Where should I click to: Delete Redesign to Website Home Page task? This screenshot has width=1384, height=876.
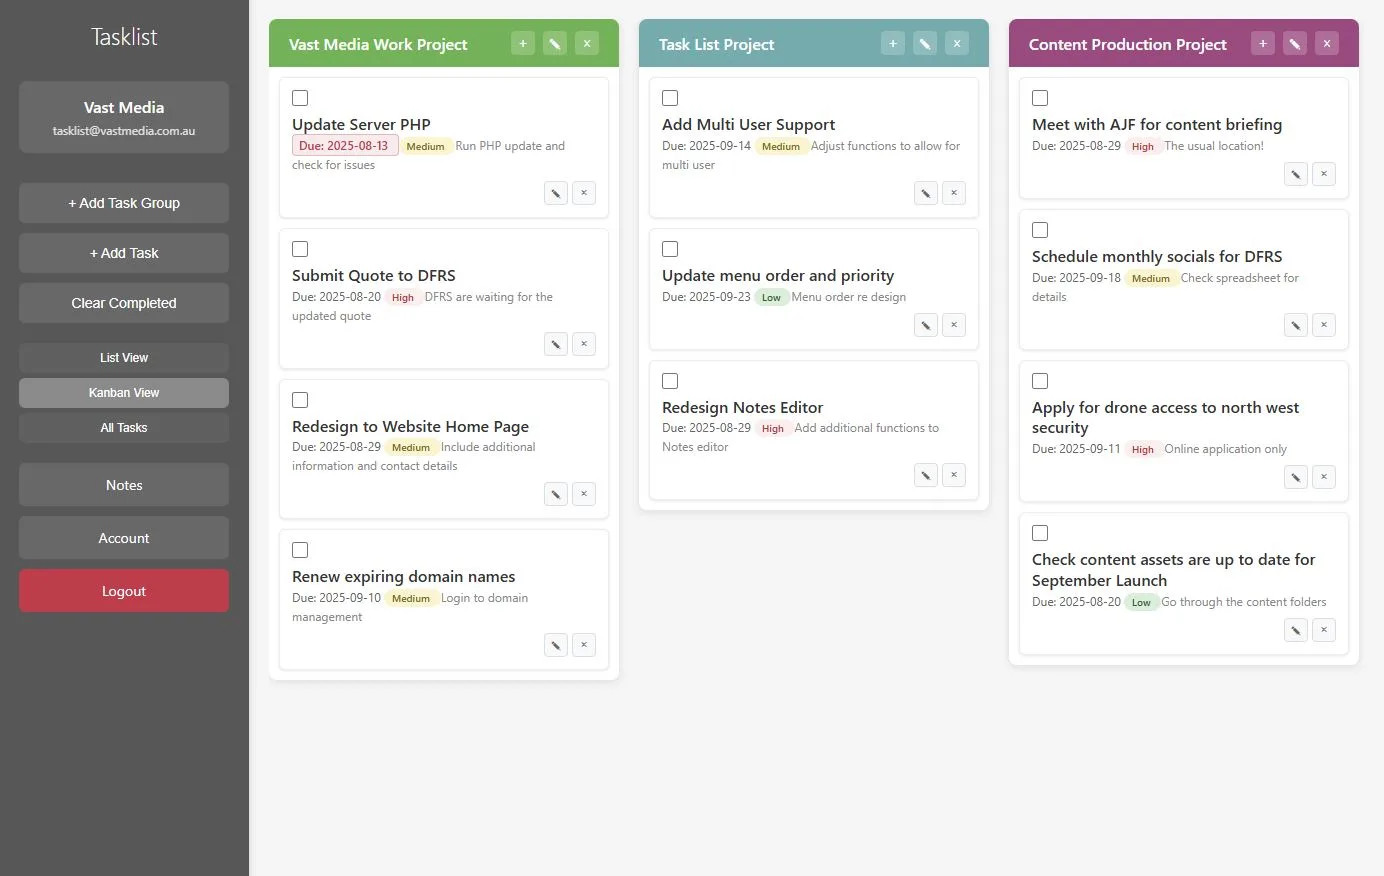point(584,494)
